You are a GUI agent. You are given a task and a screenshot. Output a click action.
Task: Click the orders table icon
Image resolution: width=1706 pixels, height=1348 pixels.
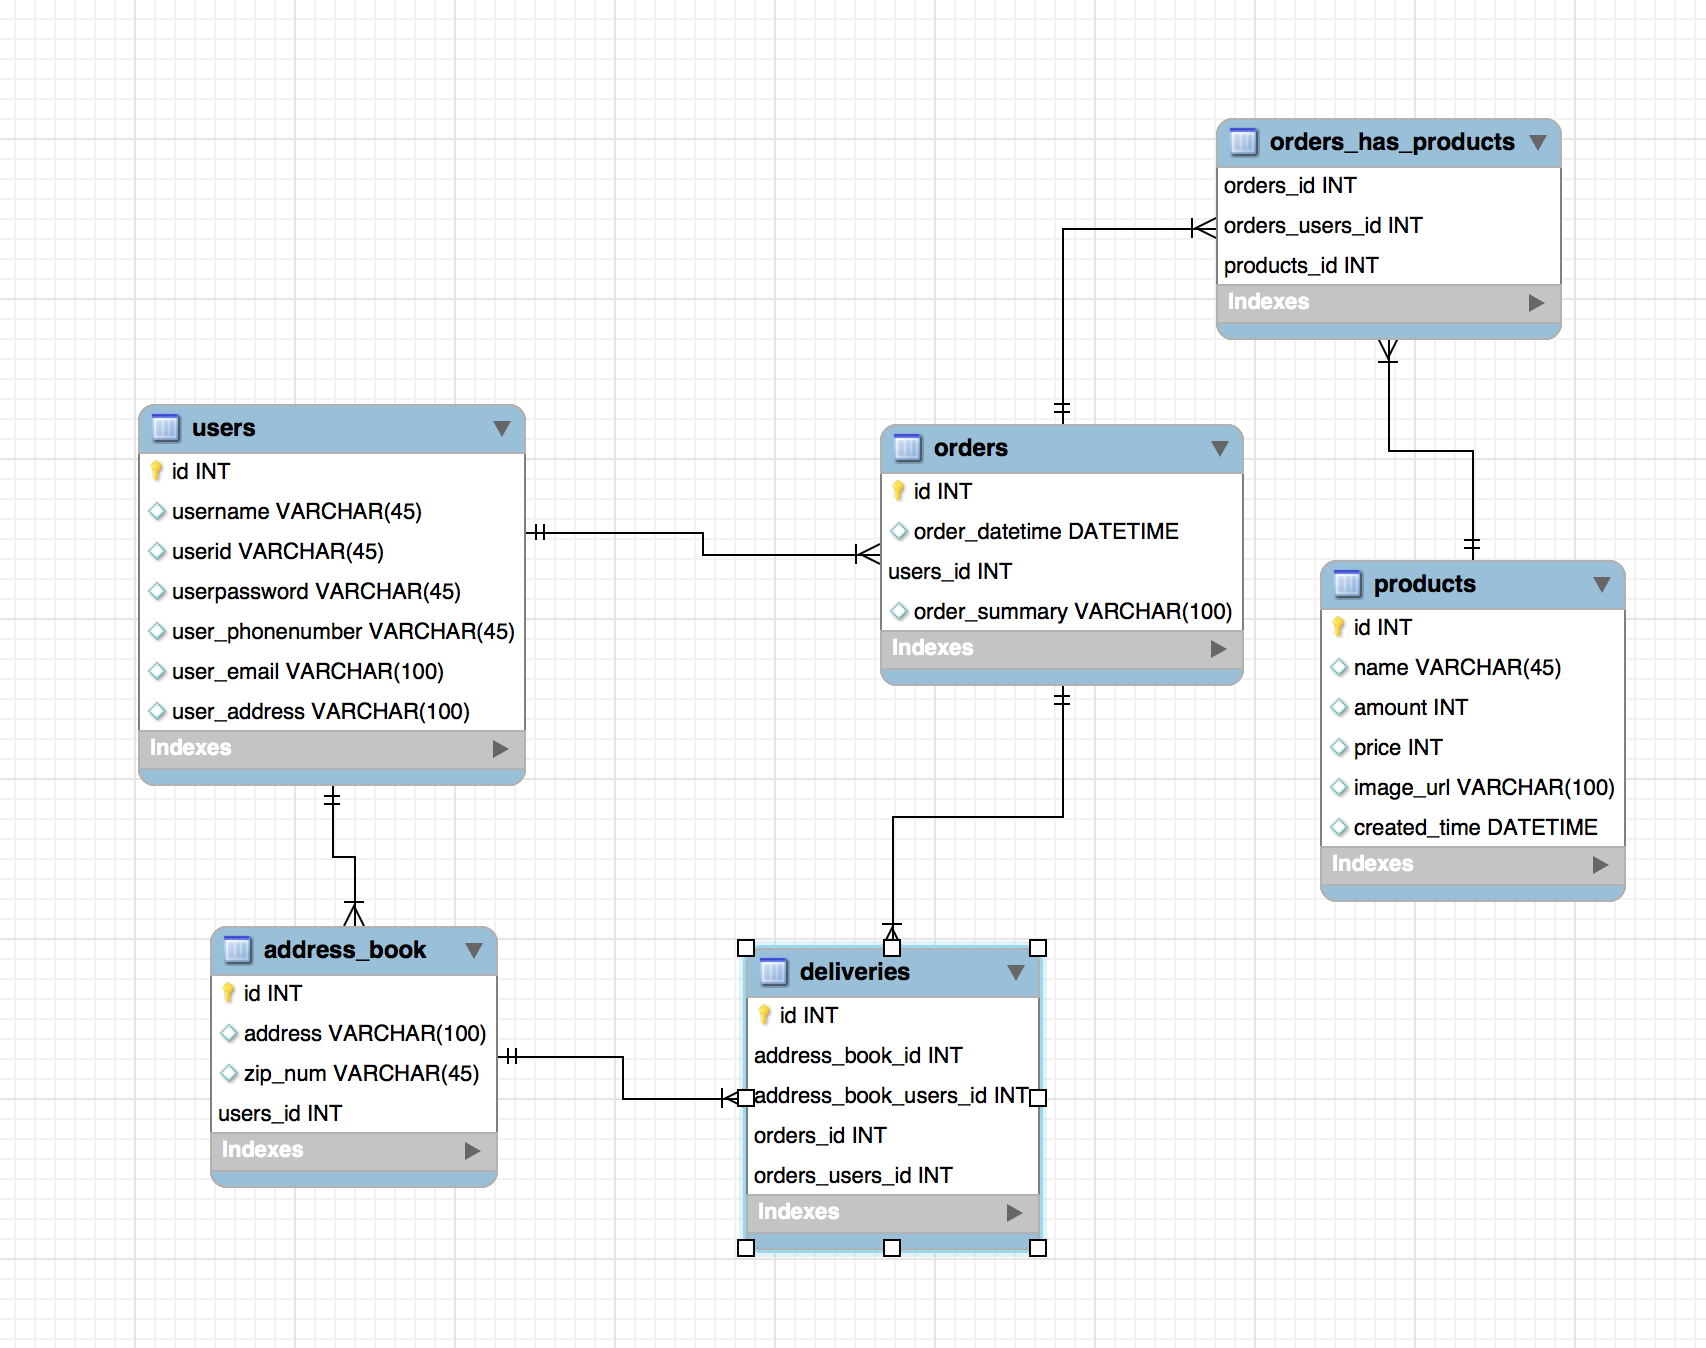click(x=907, y=448)
